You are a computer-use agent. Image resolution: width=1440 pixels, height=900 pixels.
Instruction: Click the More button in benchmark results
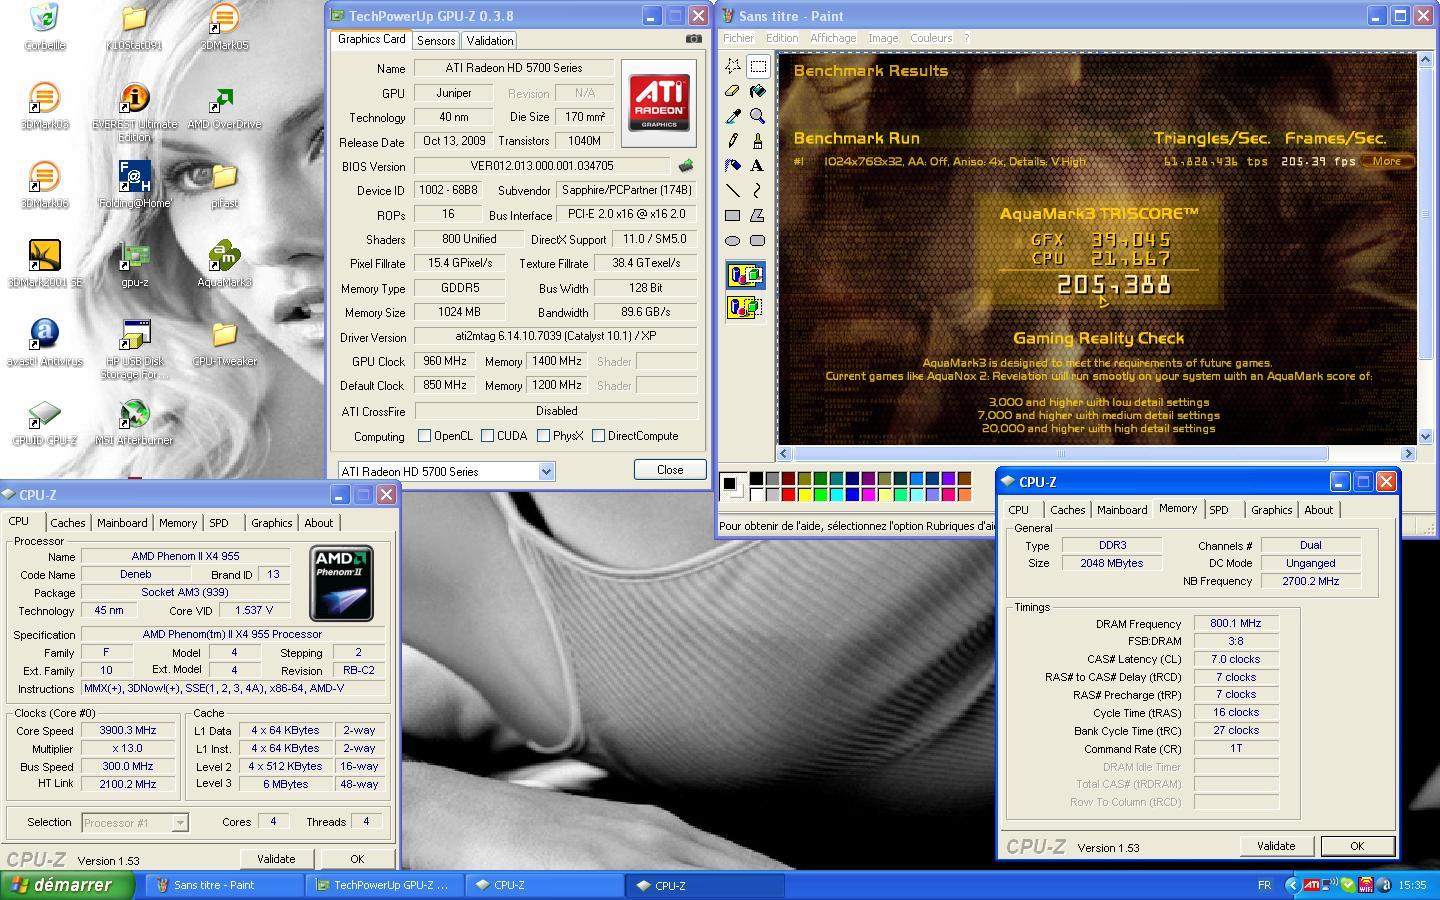point(1386,161)
